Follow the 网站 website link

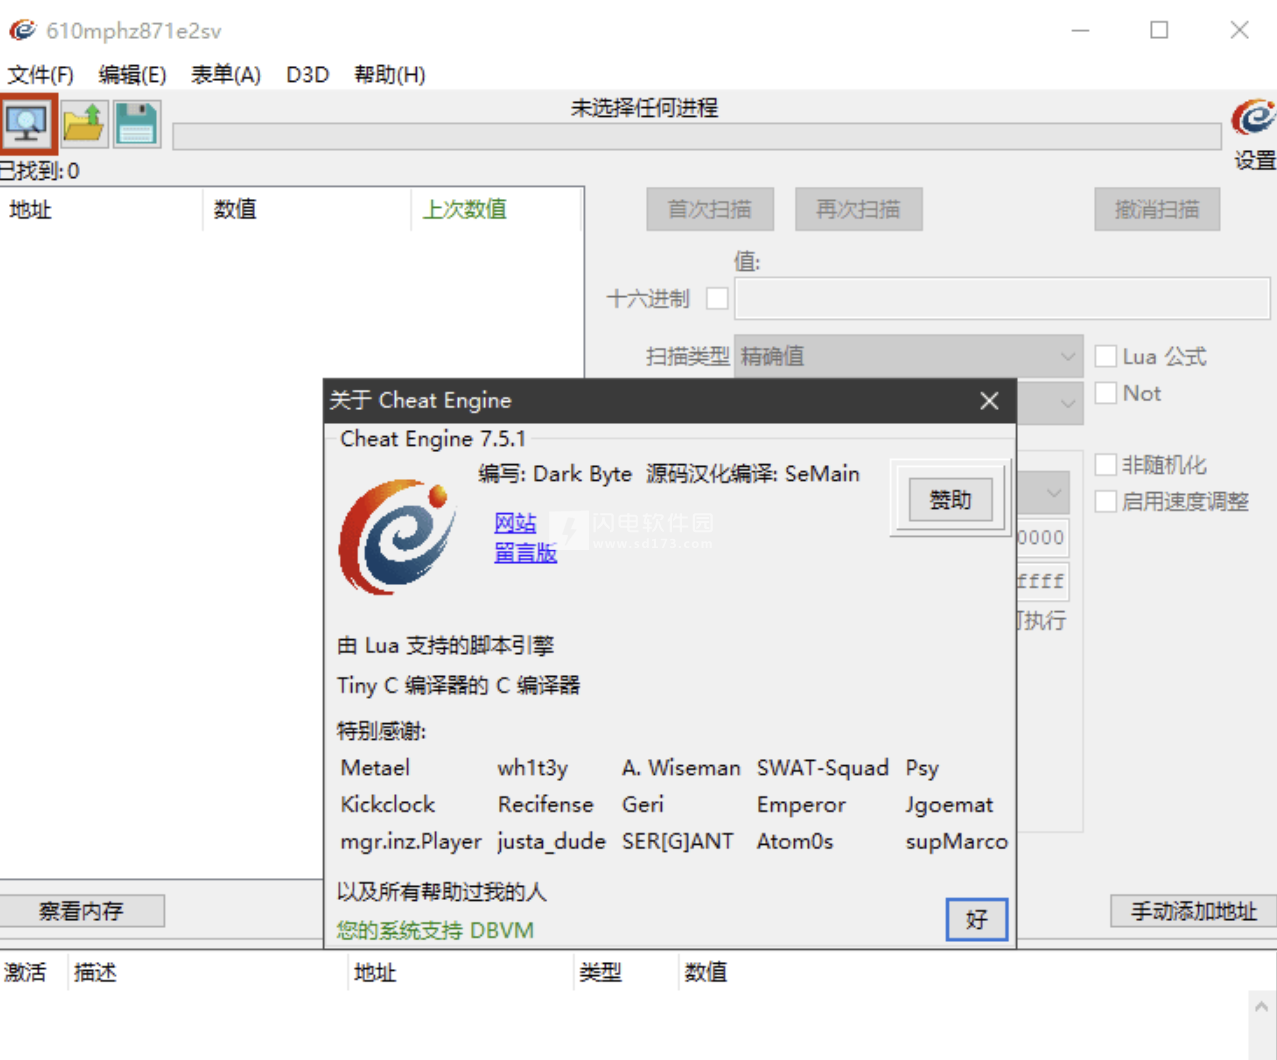[515, 523]
